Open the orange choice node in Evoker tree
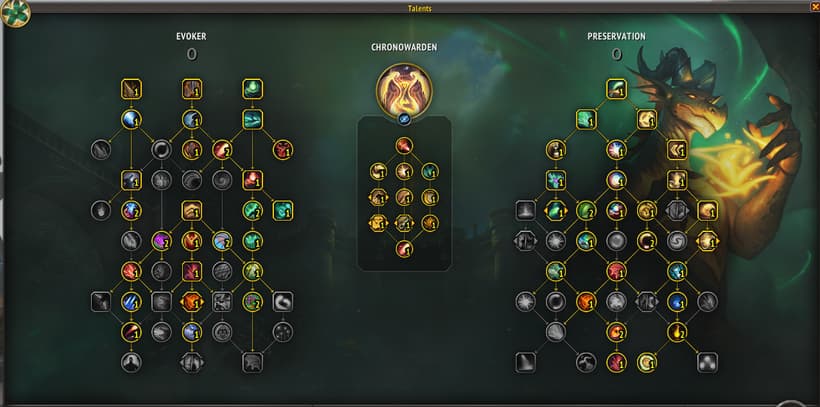 click(x=192, y=302)
